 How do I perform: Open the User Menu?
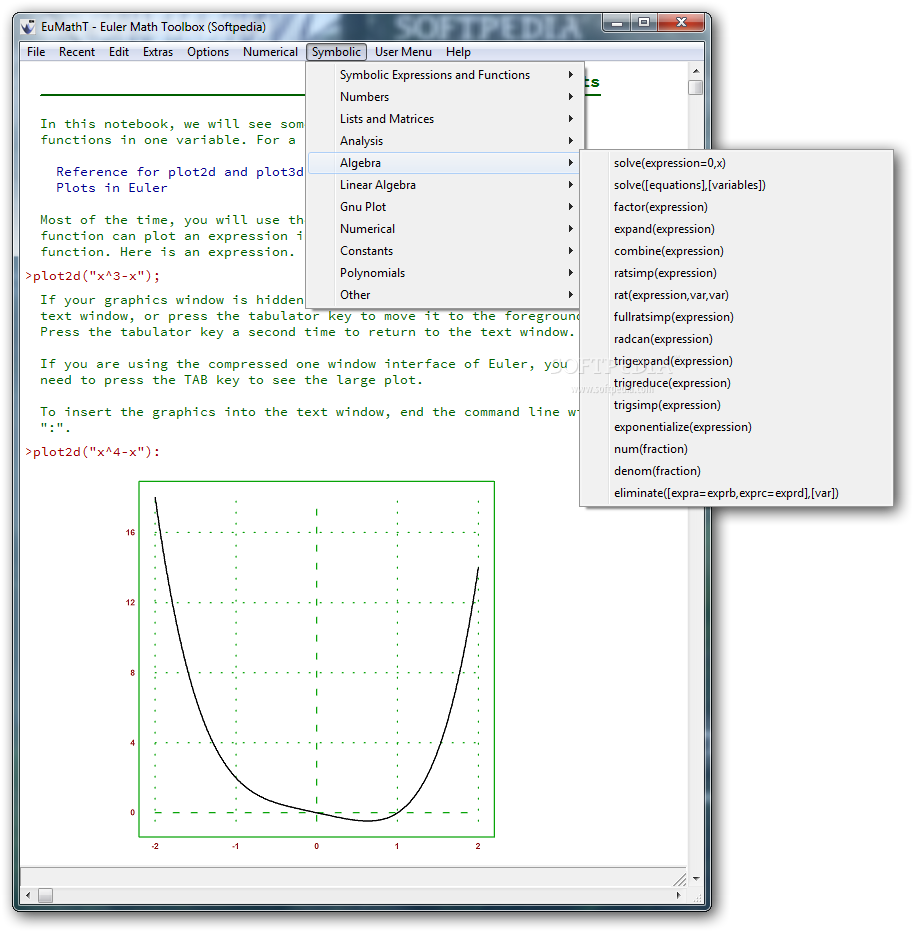tap(403, 52)
